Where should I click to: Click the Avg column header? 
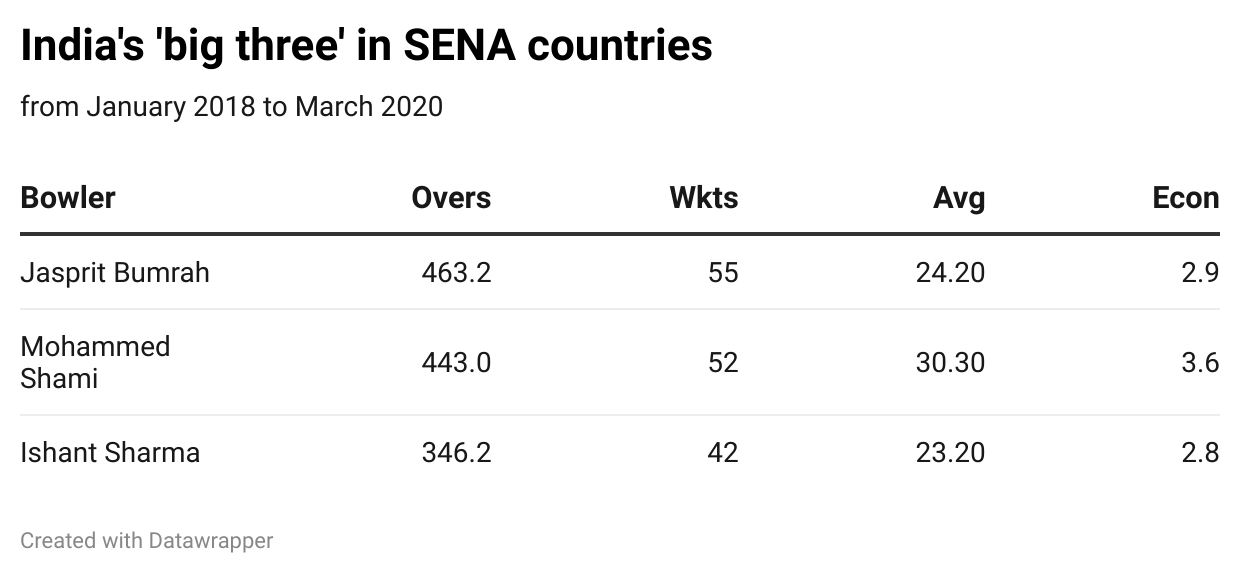958,198
